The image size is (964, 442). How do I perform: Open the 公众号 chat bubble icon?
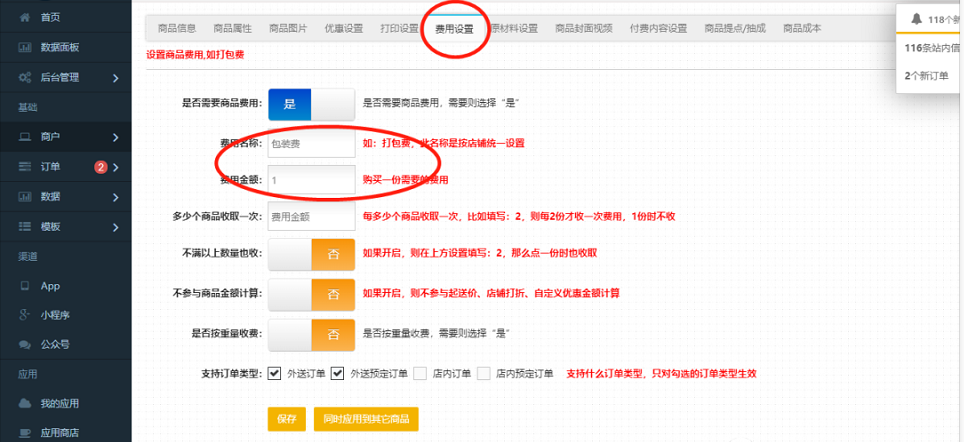point(25,345)
